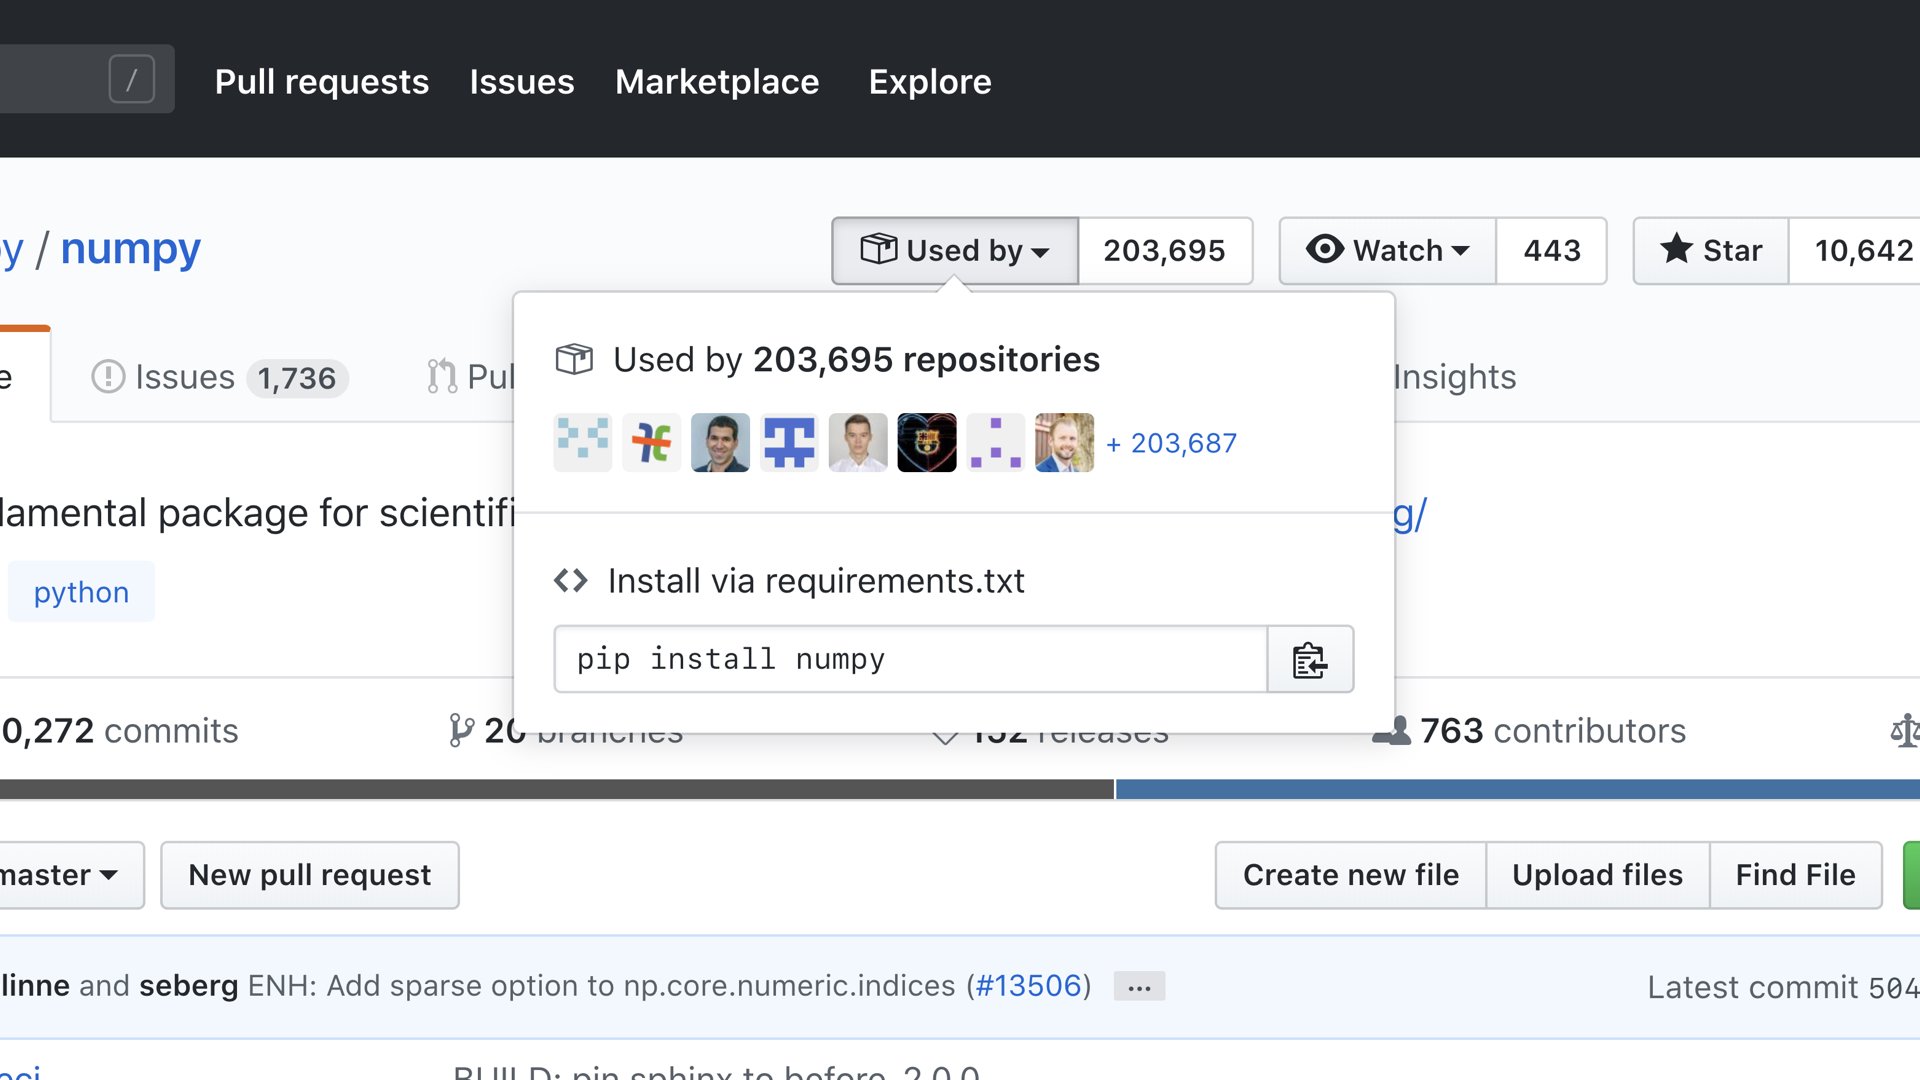Open the purple dots identicon avatar
Image resolution: width=1920 pixels, height=1080 pixels.
996,442
